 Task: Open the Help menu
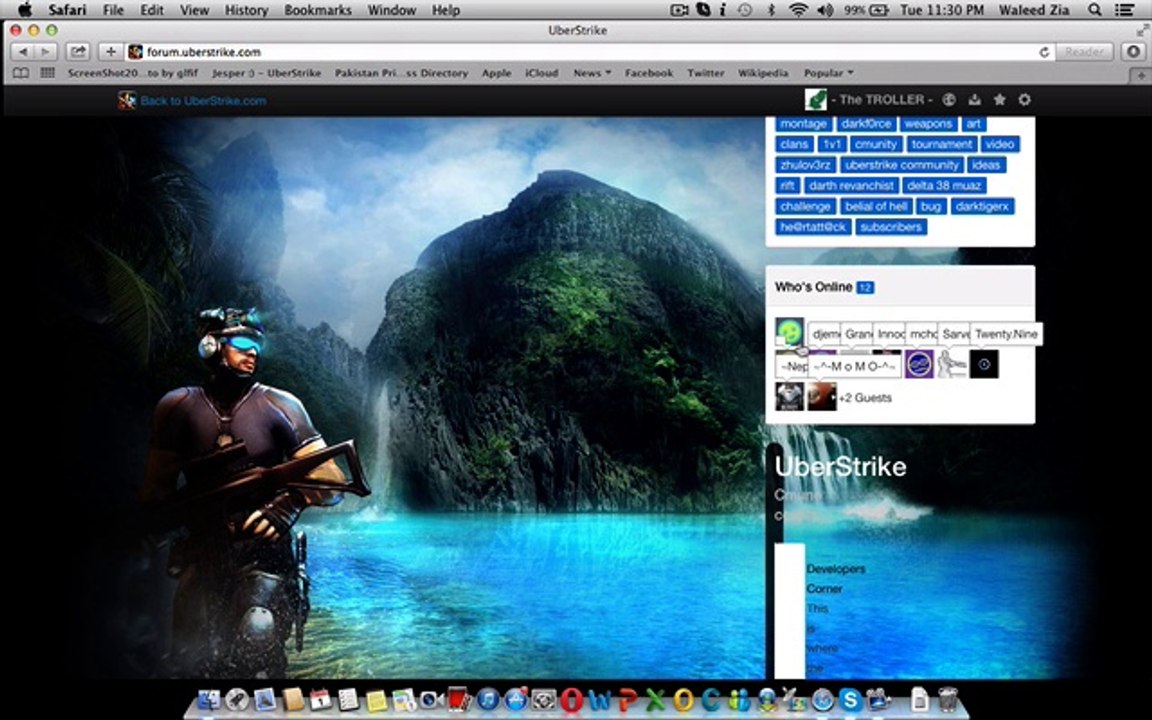[445, 10]
